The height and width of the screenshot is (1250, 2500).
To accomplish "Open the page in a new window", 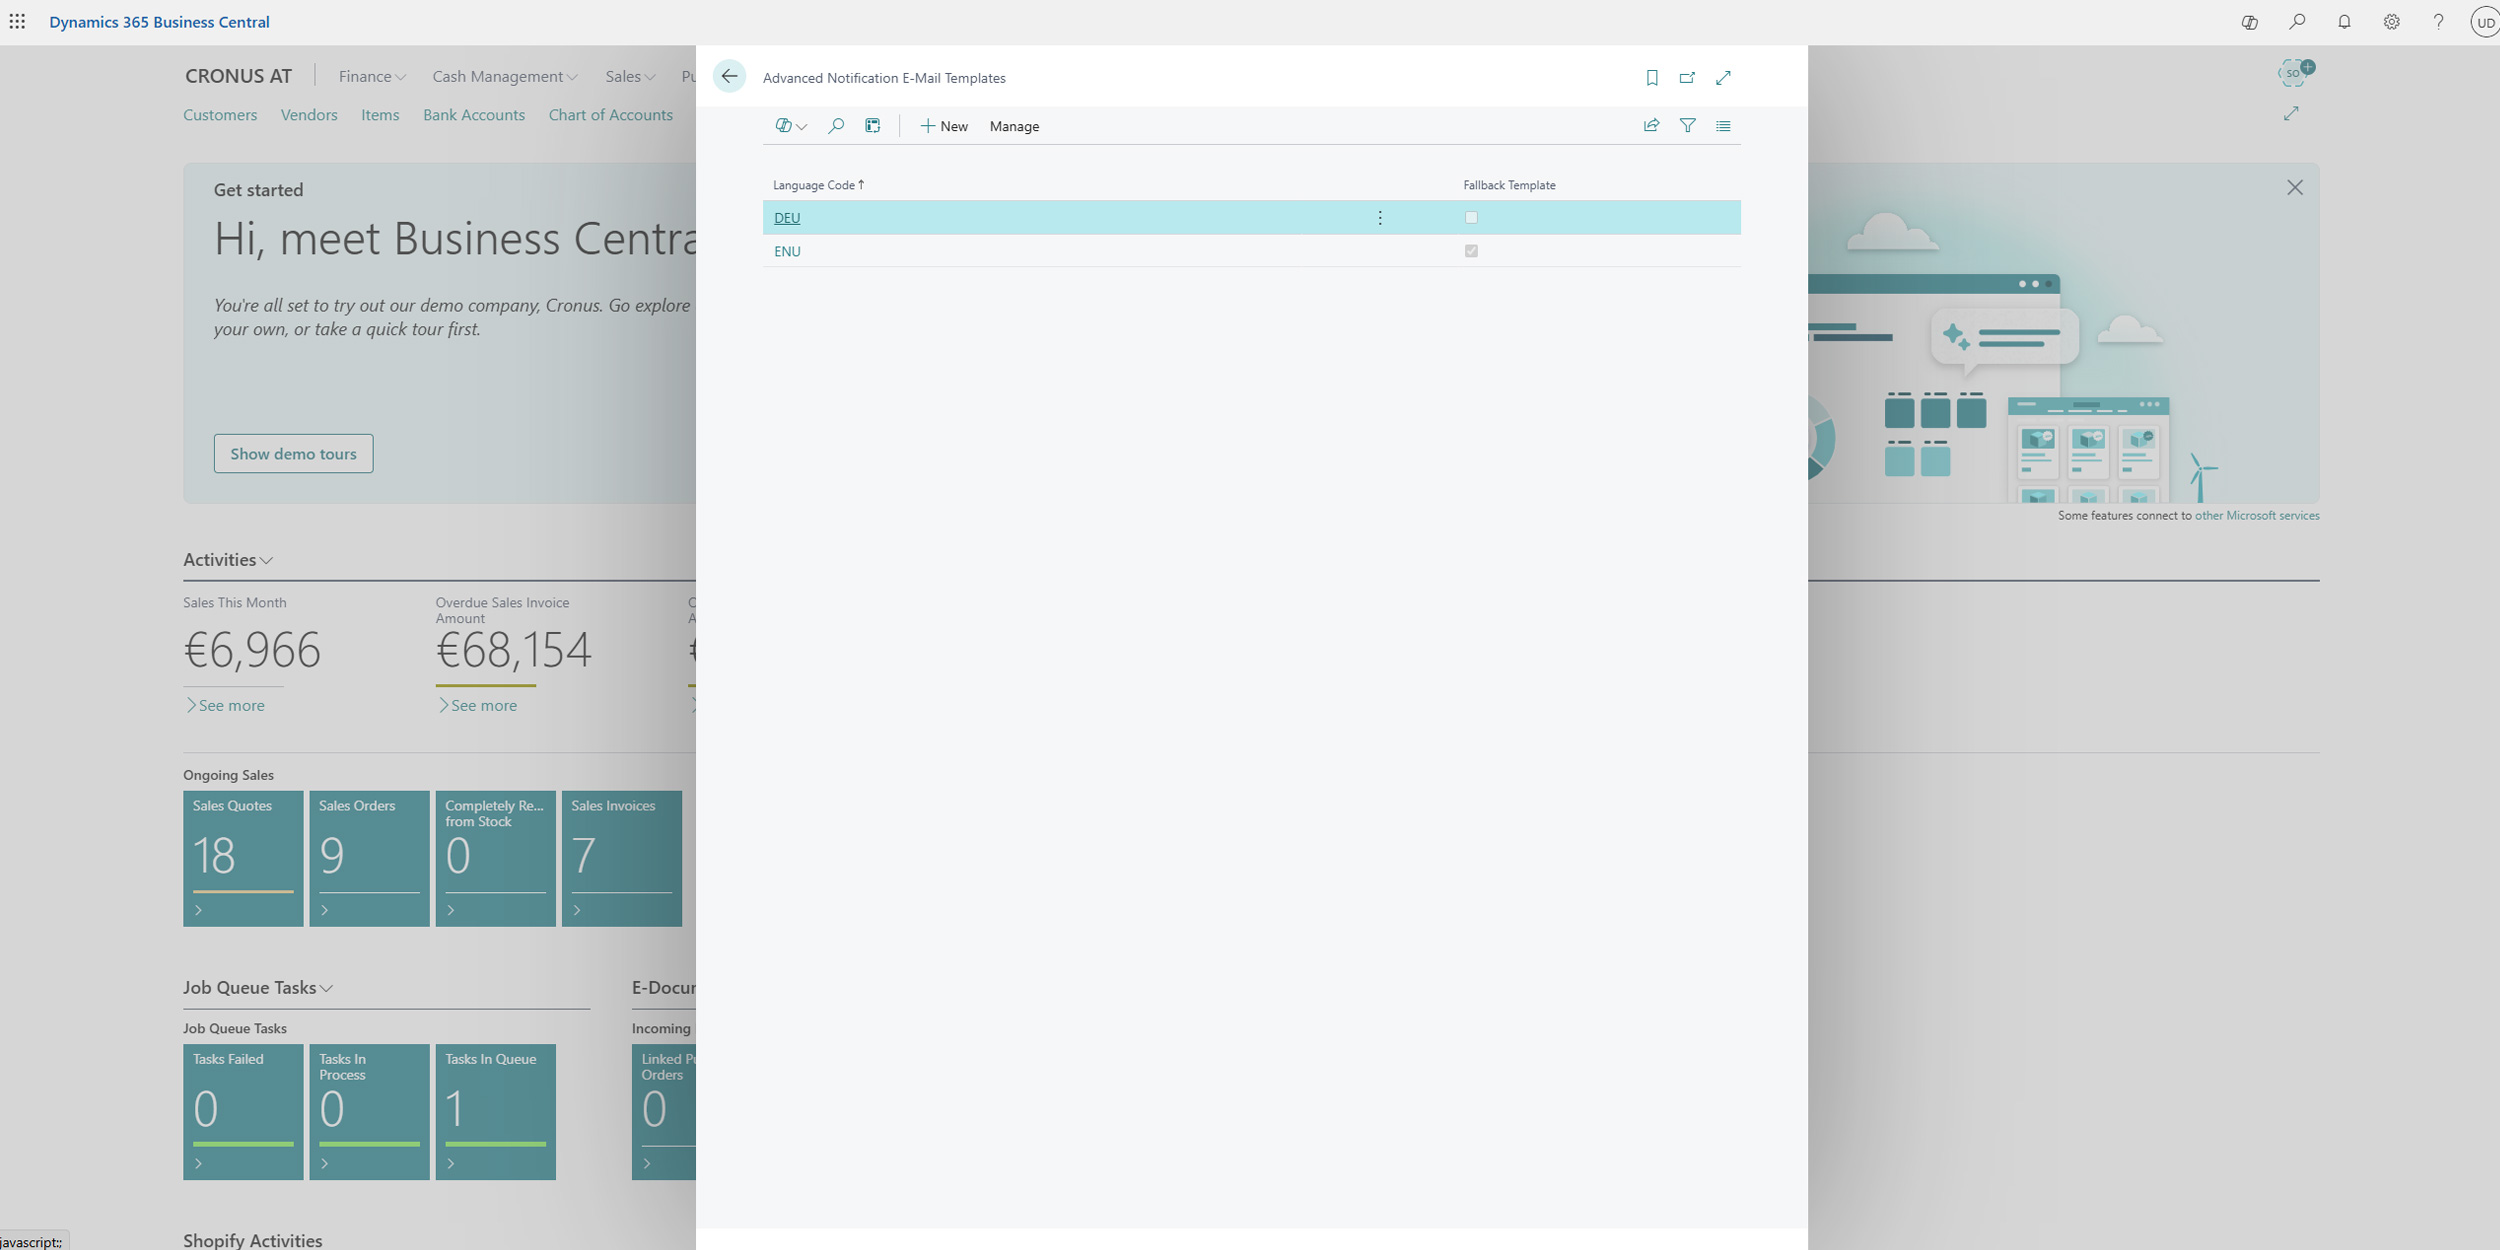I will (x=1688, y=77).
